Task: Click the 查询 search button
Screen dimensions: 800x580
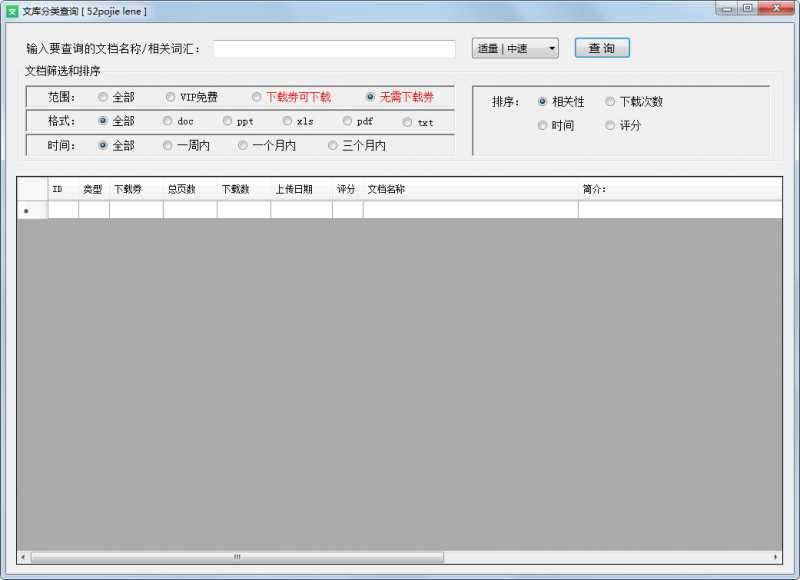Action: (x=601, y=47)
